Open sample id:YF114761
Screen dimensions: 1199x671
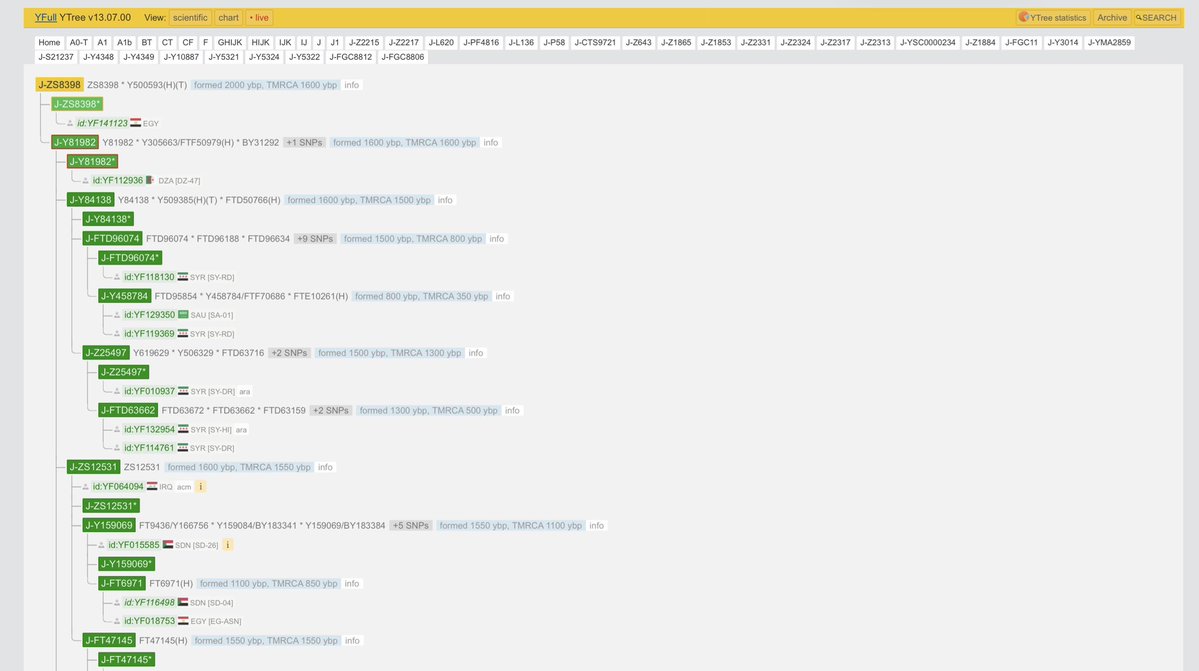coord(149,448)
